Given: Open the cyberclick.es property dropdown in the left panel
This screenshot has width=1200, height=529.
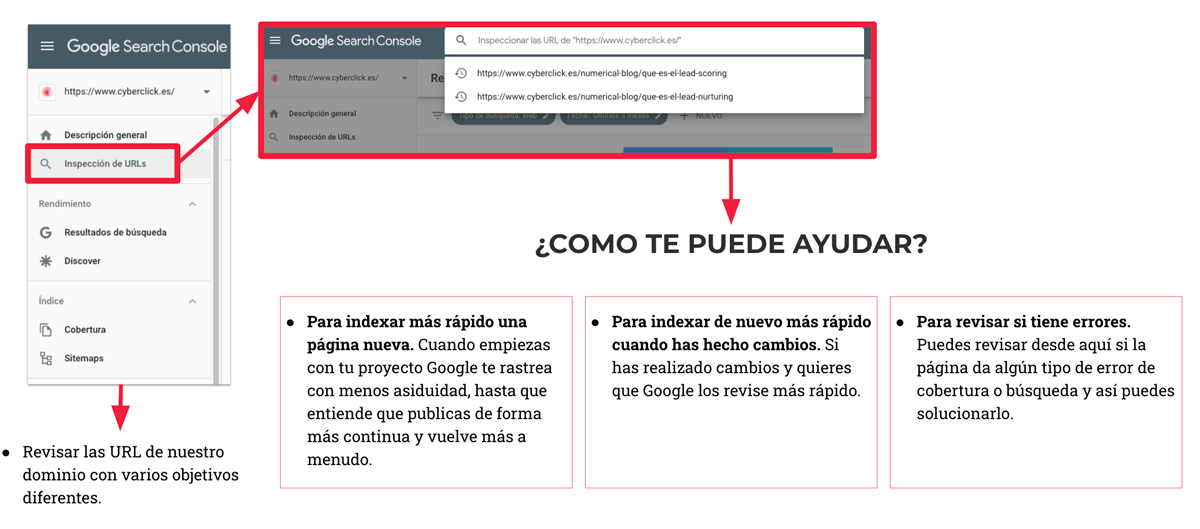Looking at the screenshot, I should point(206,91).
